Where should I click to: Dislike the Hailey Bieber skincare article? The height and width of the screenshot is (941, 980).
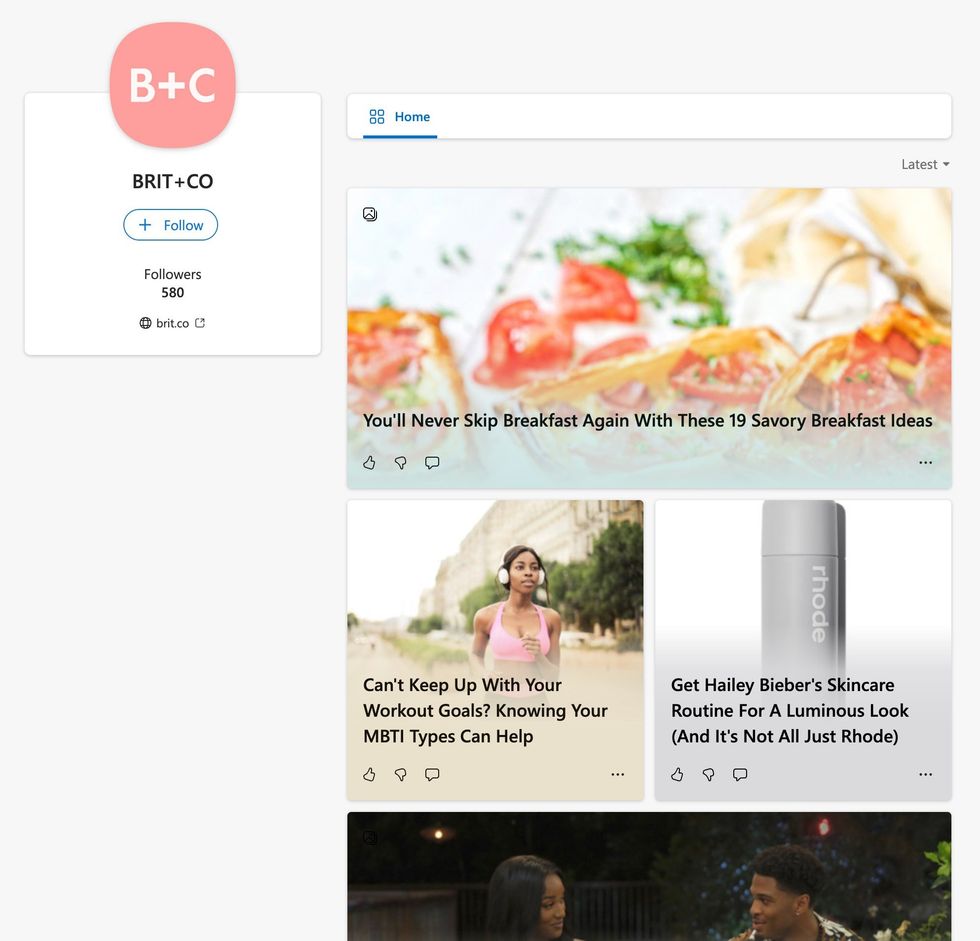tap(709, 774)
